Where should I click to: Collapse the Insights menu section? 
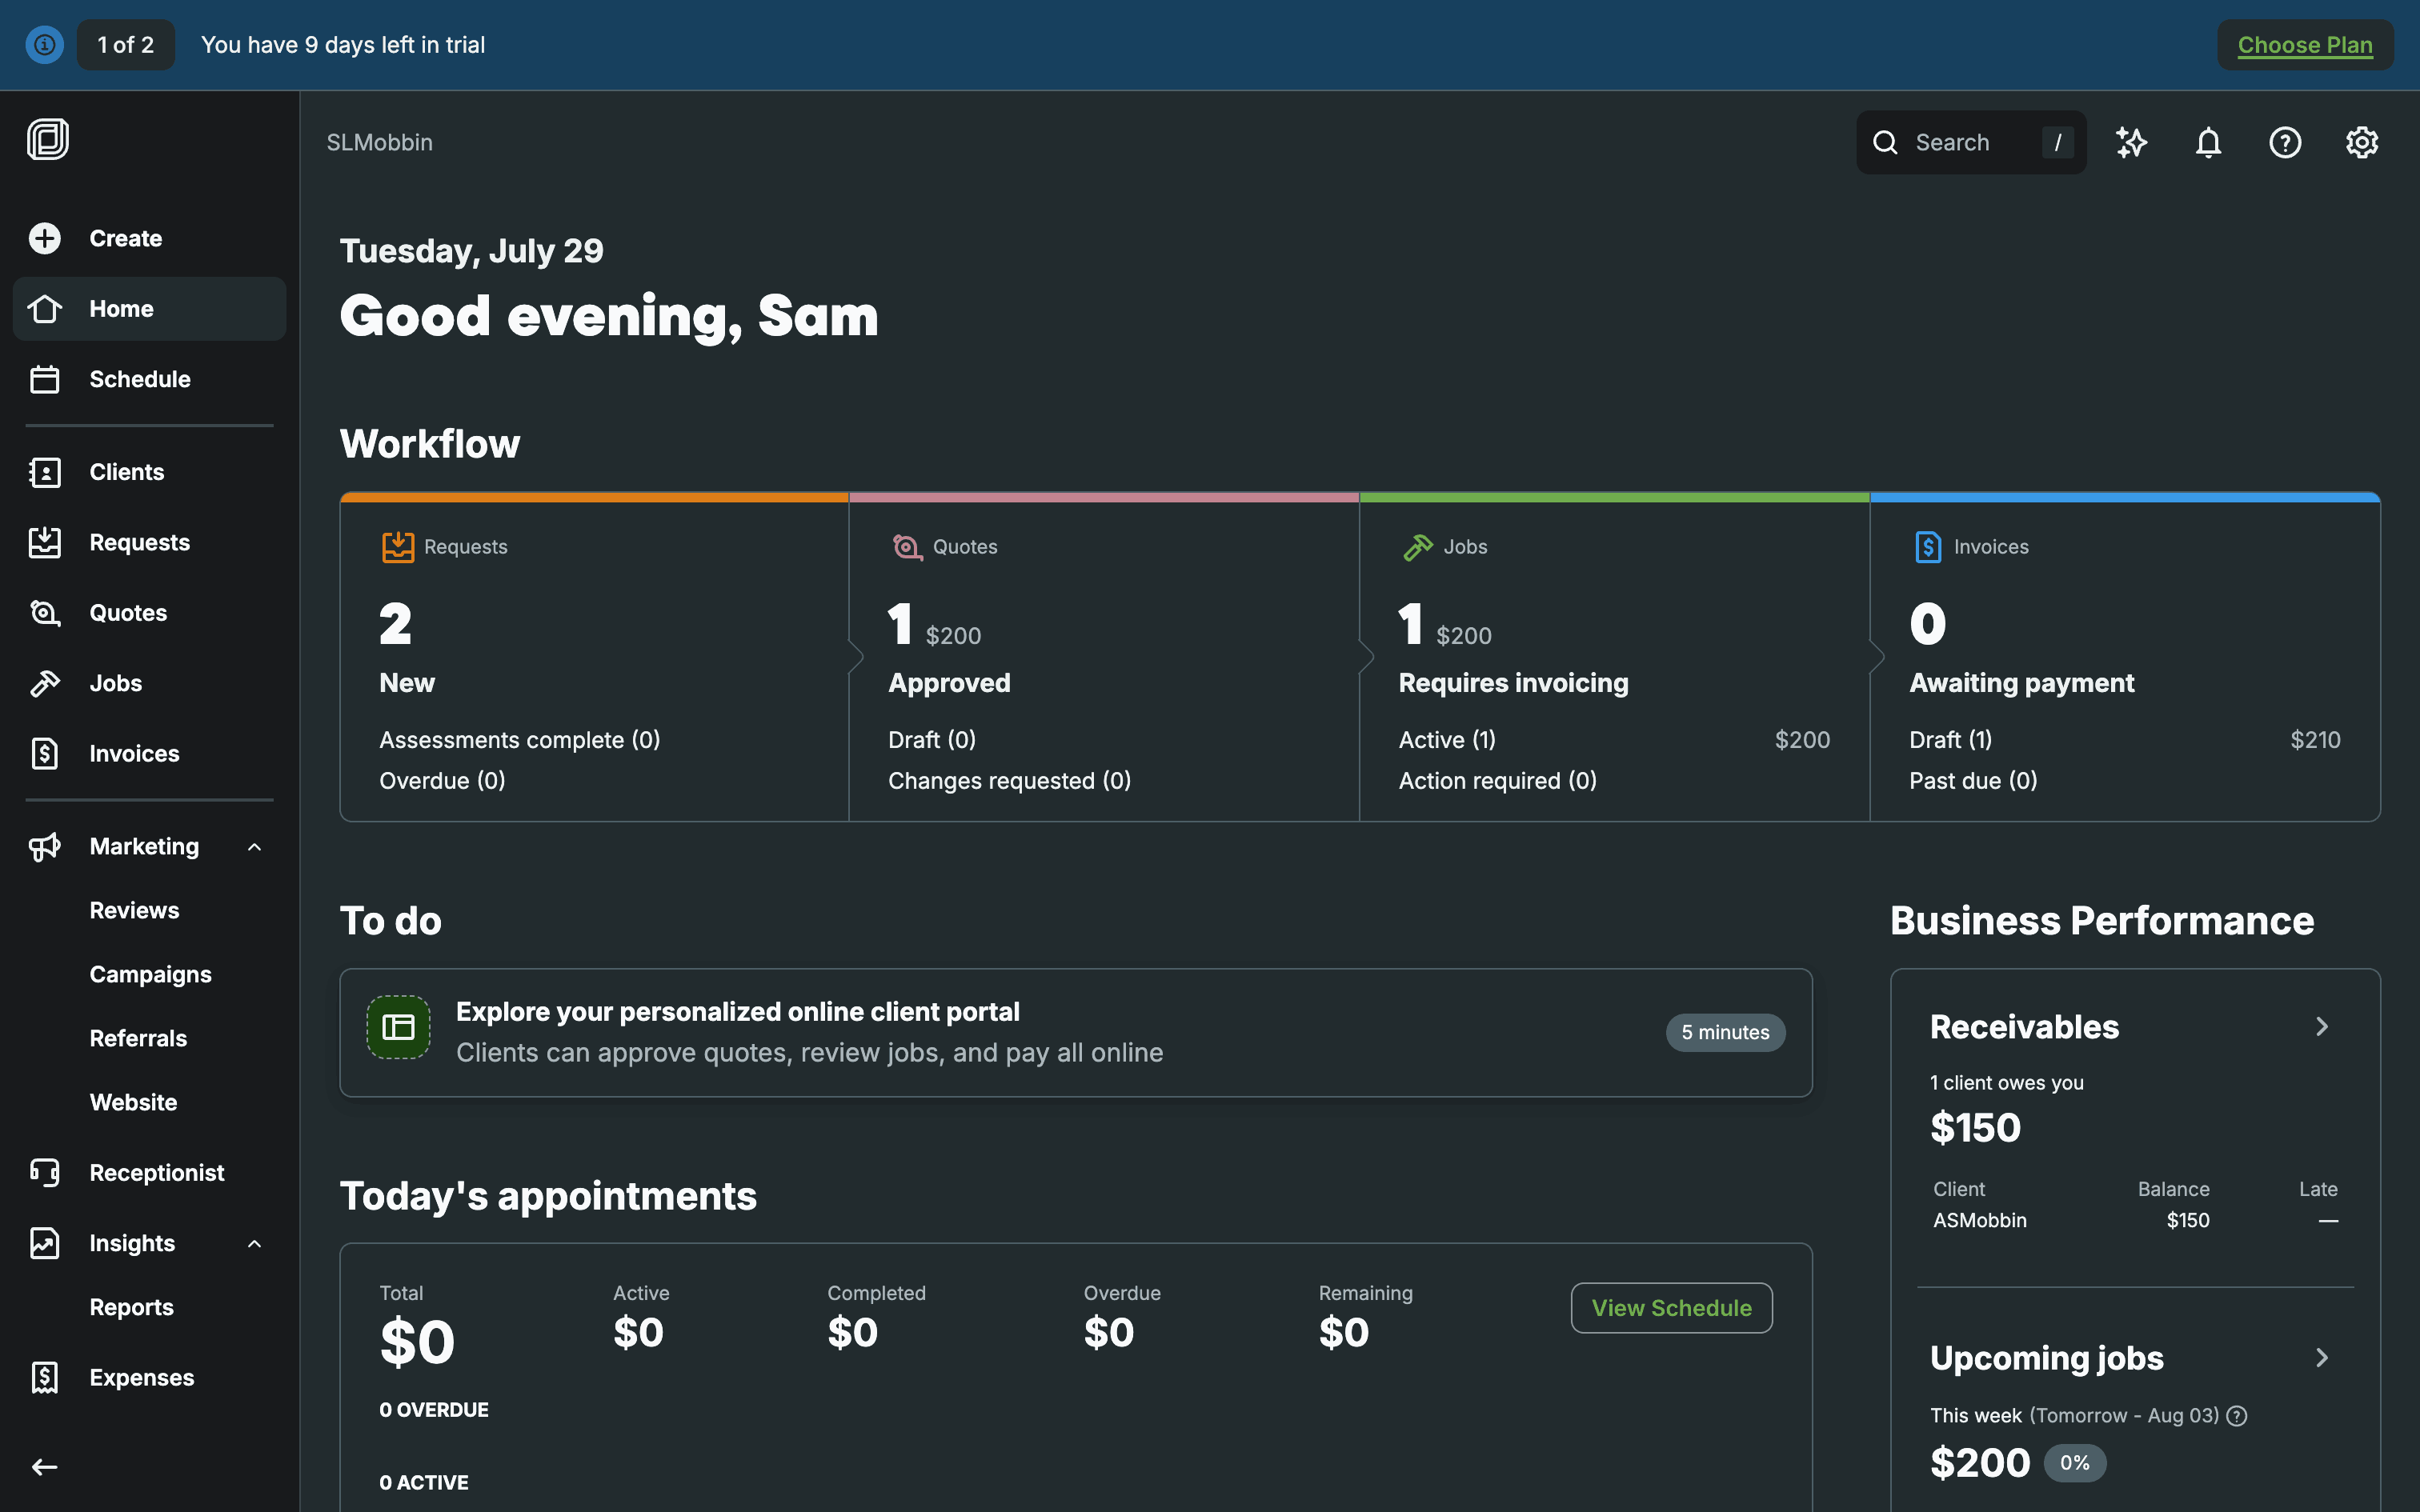(x=254, y=1244)
